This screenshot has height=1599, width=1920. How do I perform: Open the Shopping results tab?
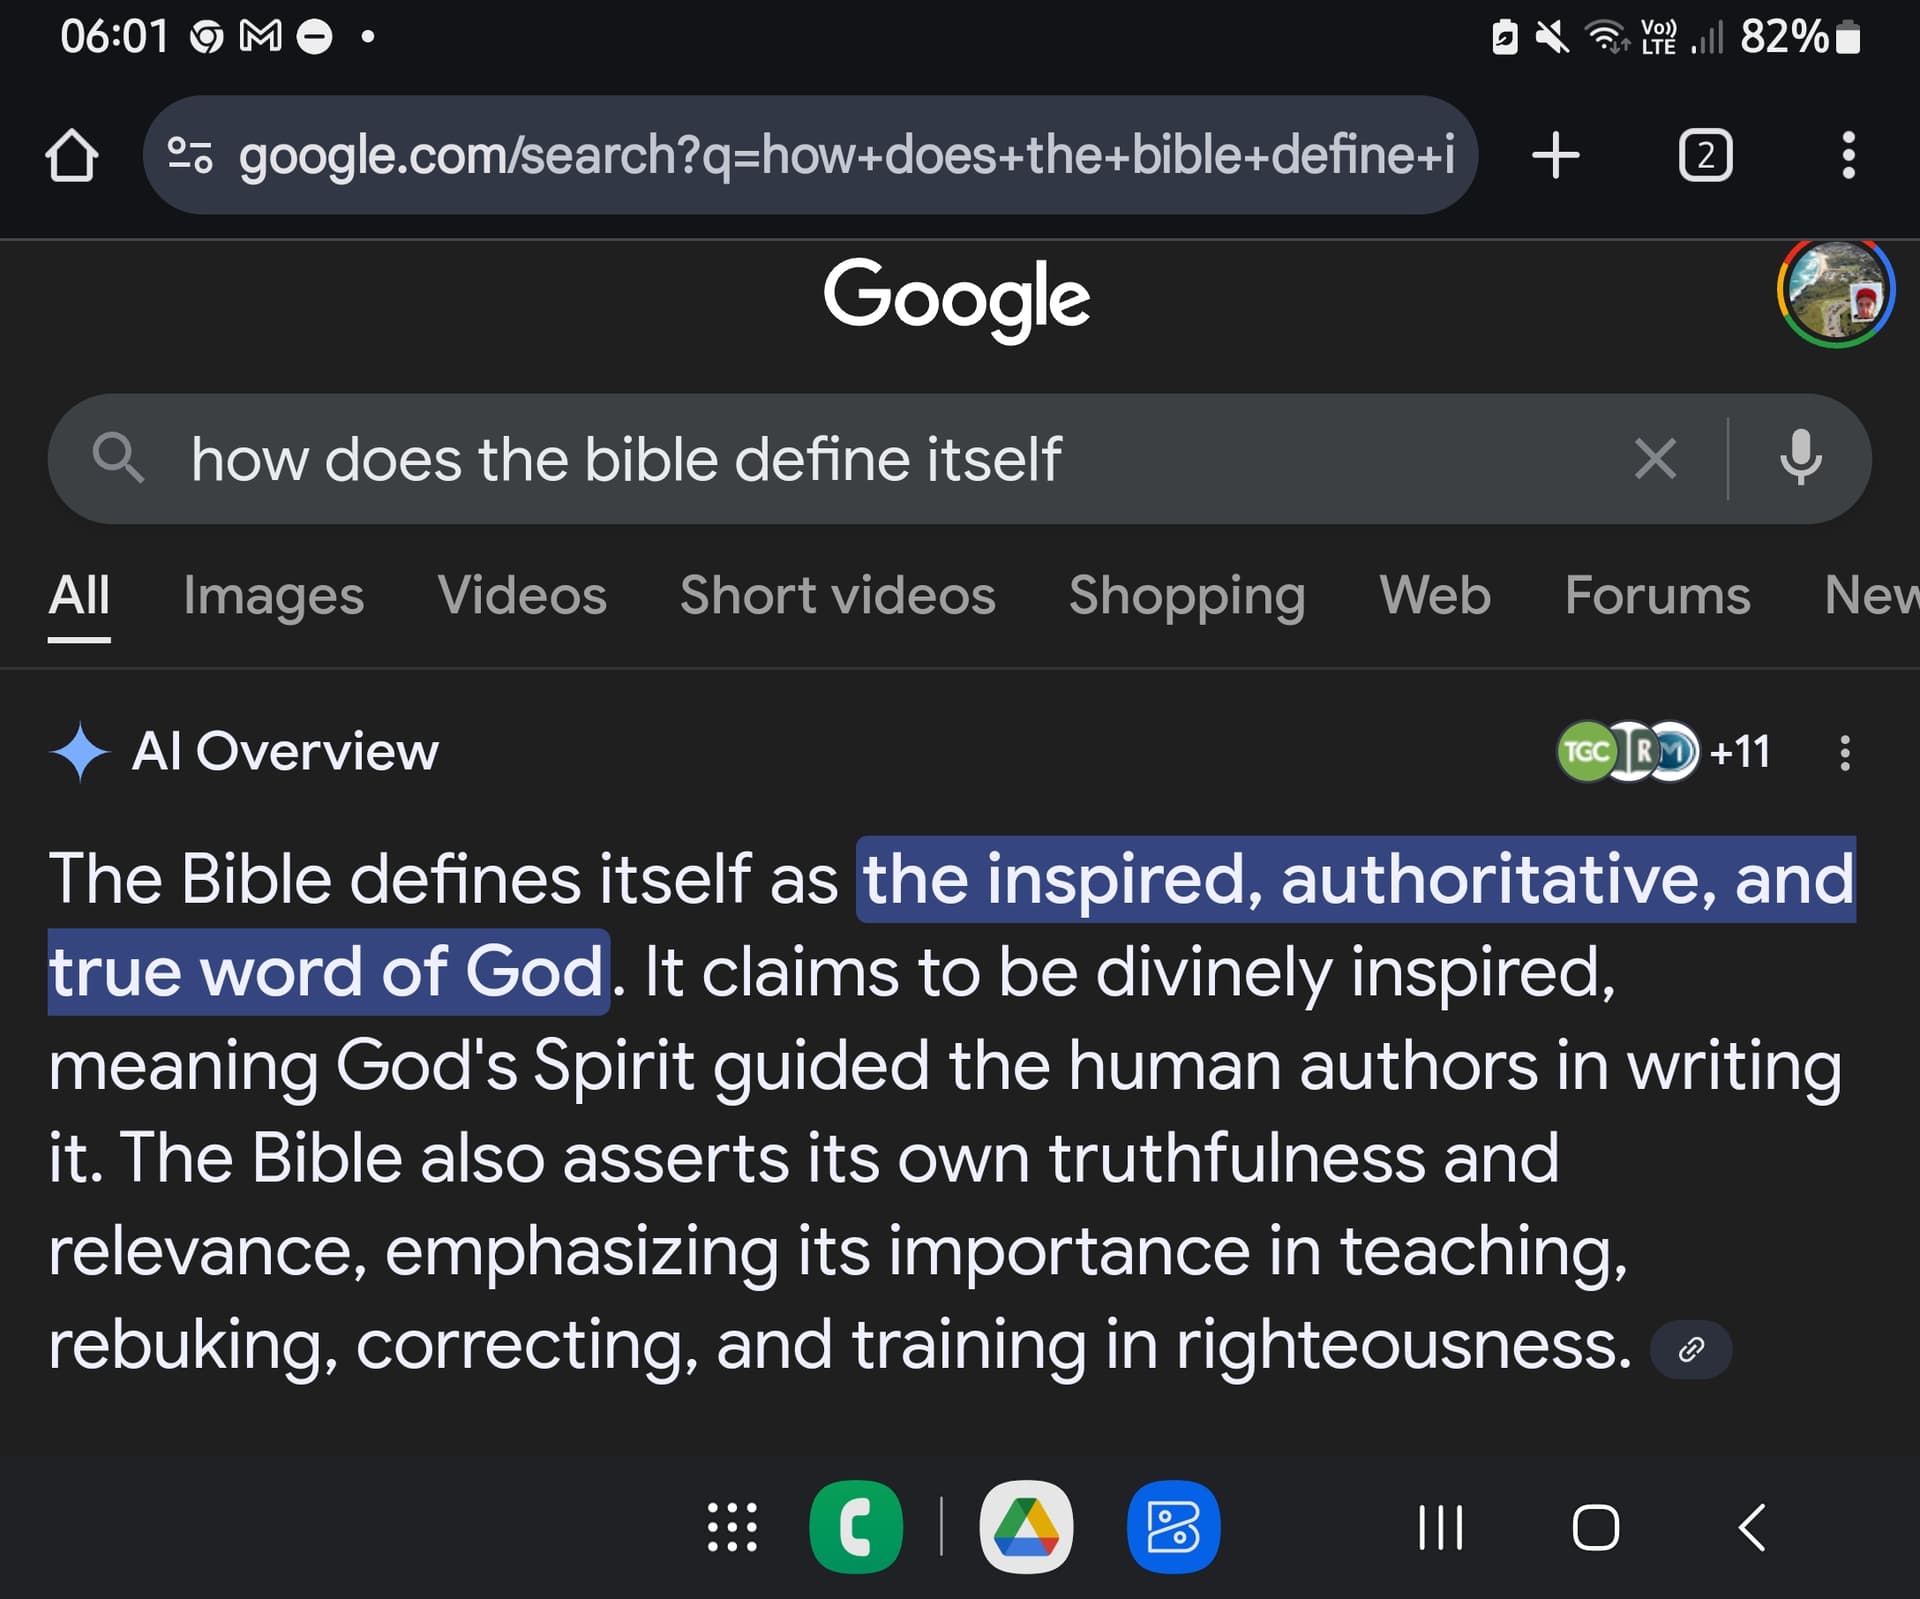[1187, 596]
